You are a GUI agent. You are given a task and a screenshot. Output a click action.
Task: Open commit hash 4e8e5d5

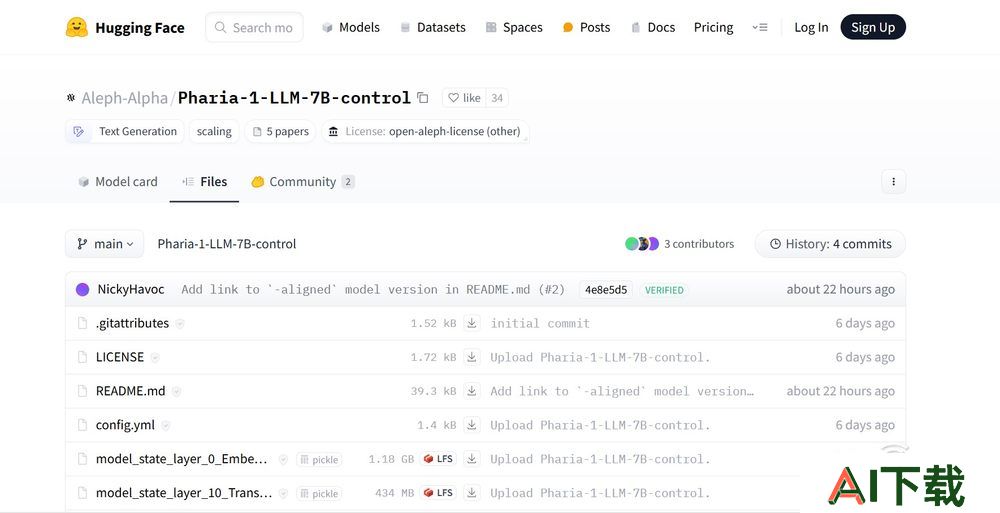pos(606,290)
